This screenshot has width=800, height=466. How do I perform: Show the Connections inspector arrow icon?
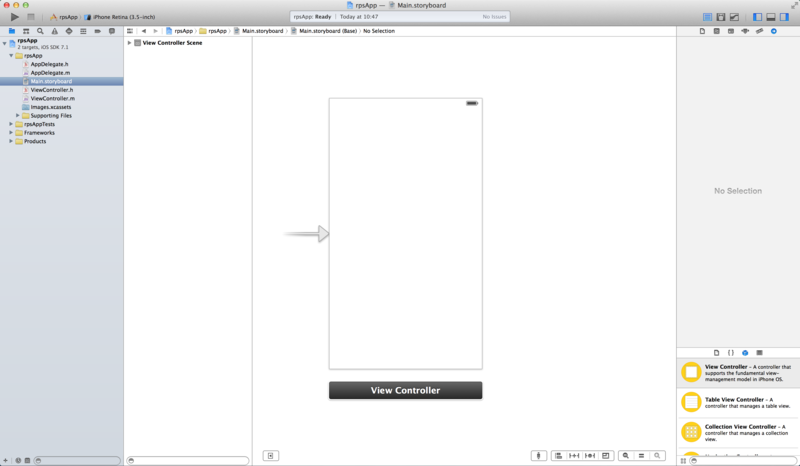774,31
